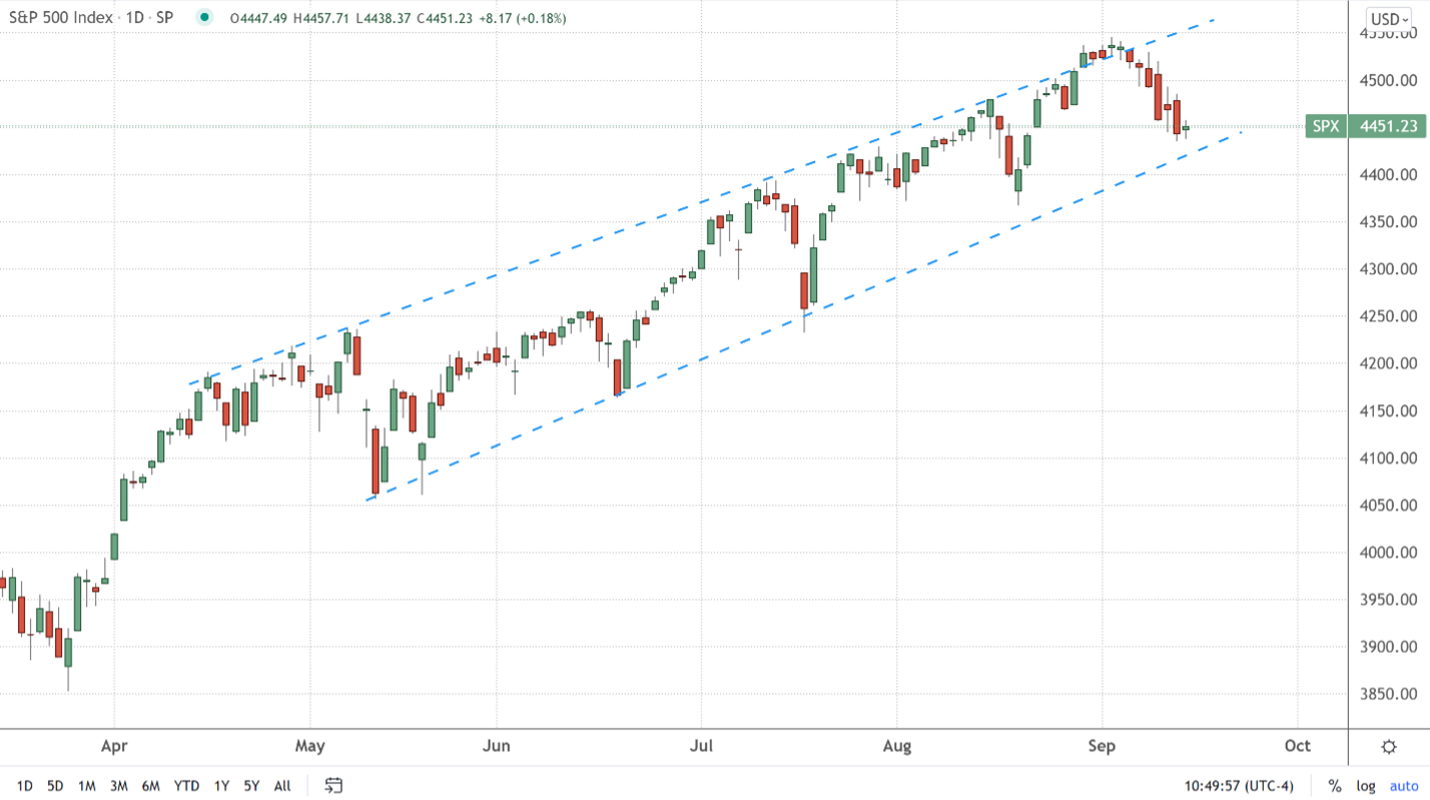Toggle percent scale mode
Screen dimensions: 1430x800
click(x=1335, y=785)
